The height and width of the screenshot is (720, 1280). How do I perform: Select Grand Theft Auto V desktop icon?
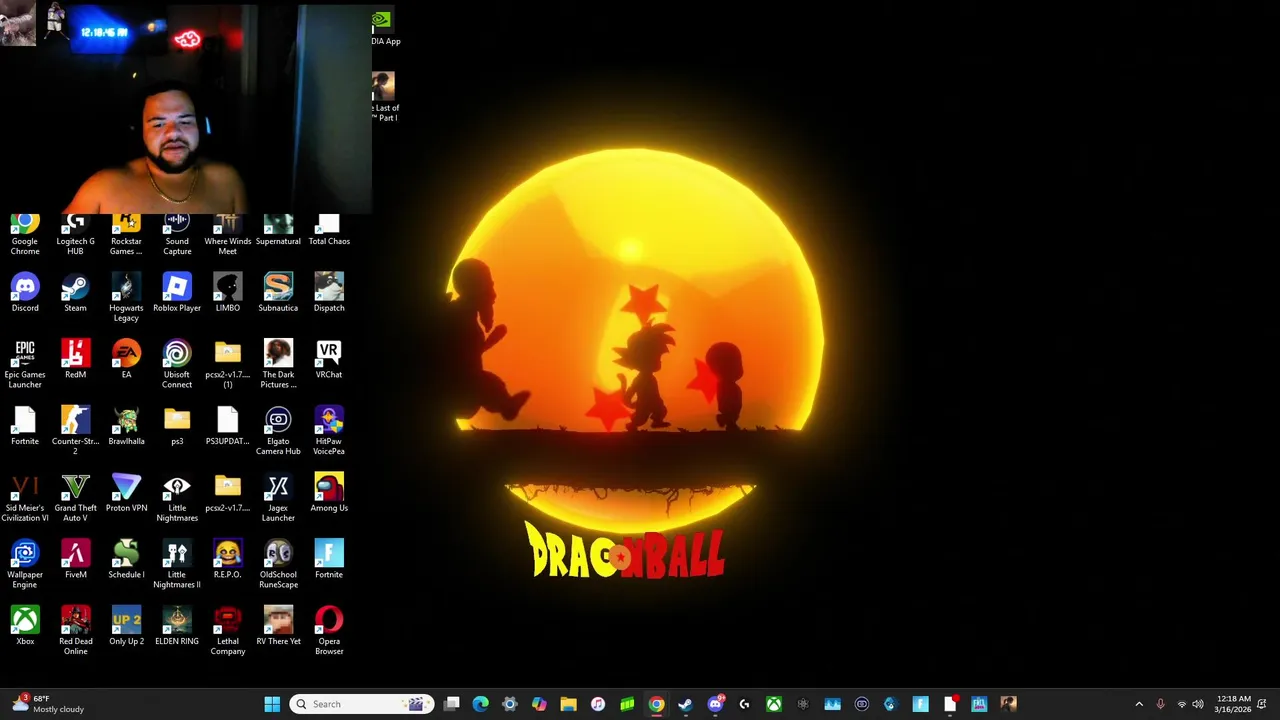tap(75, 498)
